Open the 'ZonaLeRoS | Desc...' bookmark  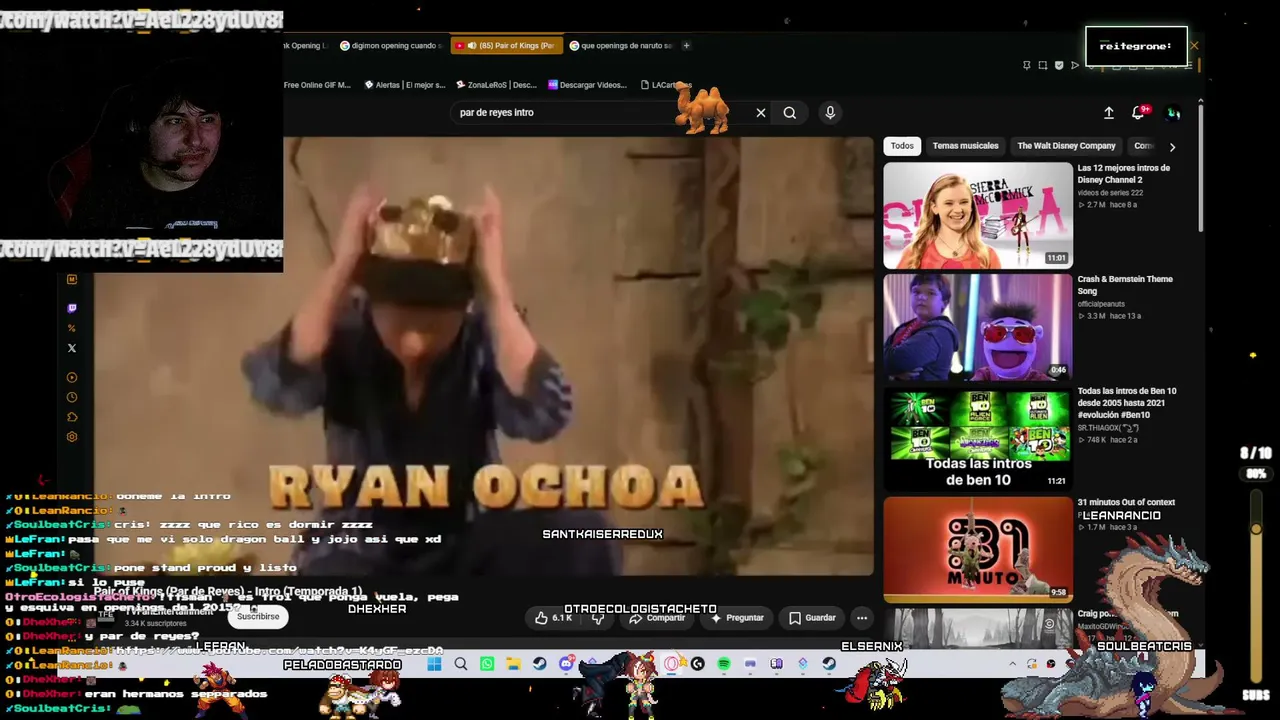tap(496, 85)
